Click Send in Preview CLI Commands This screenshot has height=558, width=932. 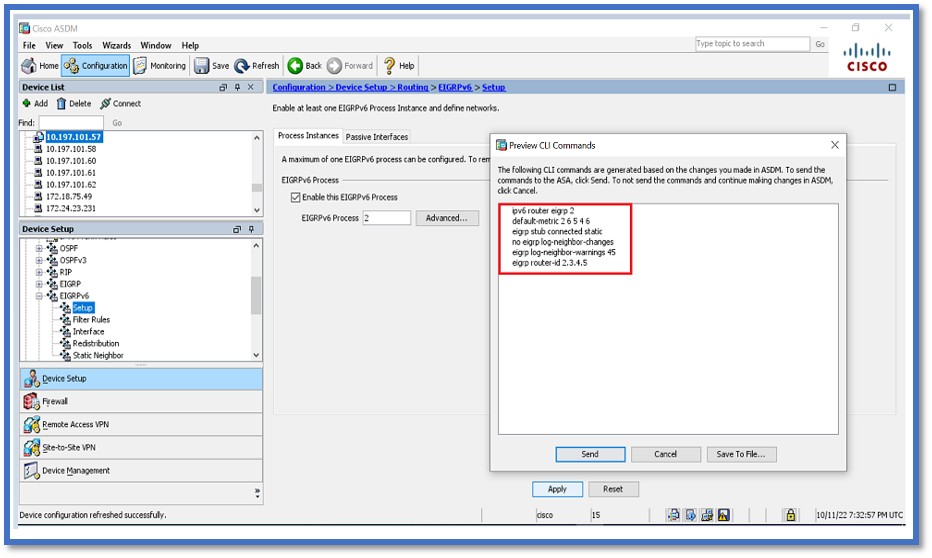coord(590,455)
